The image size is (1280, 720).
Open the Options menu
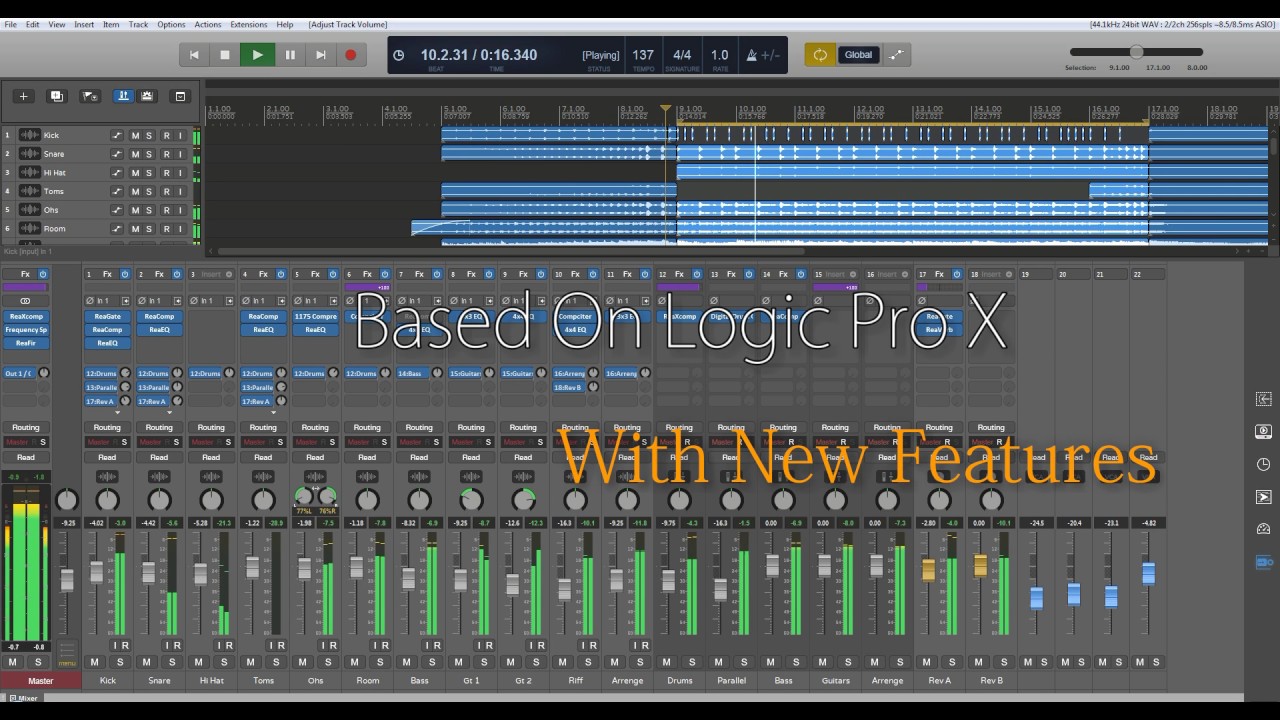tap(171, 24)
